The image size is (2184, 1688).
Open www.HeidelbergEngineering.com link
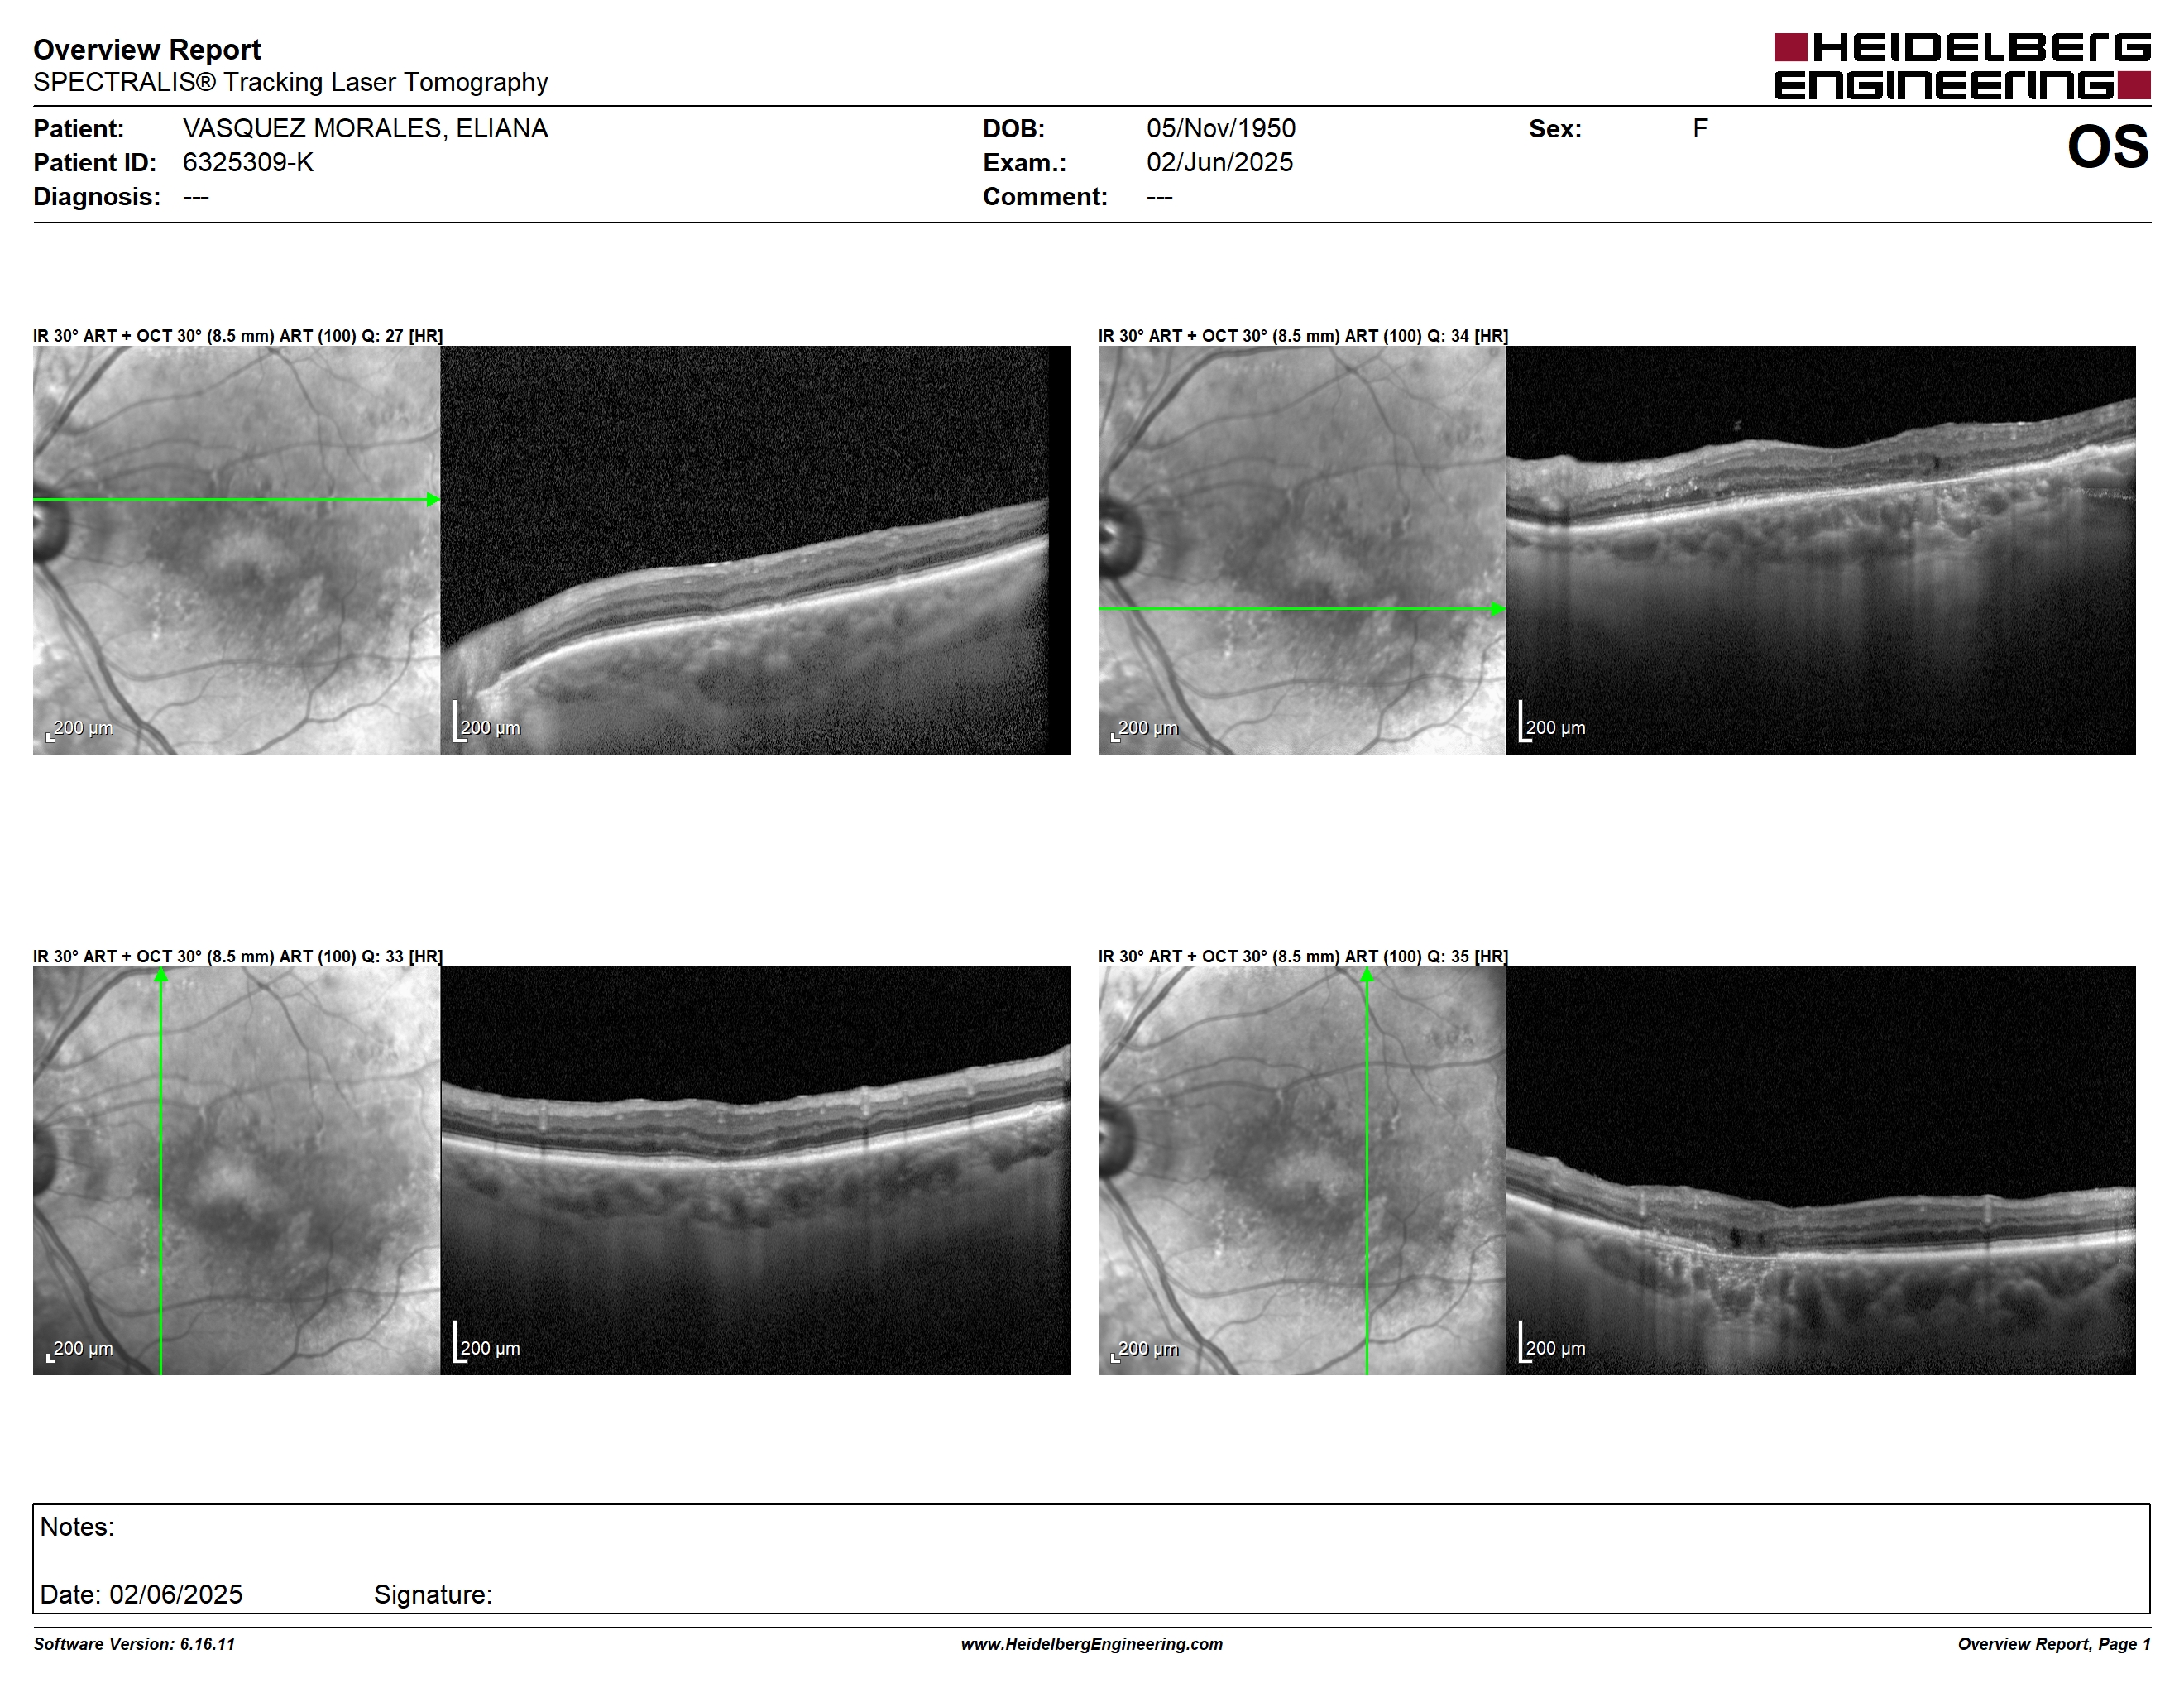(1092, 1644)
